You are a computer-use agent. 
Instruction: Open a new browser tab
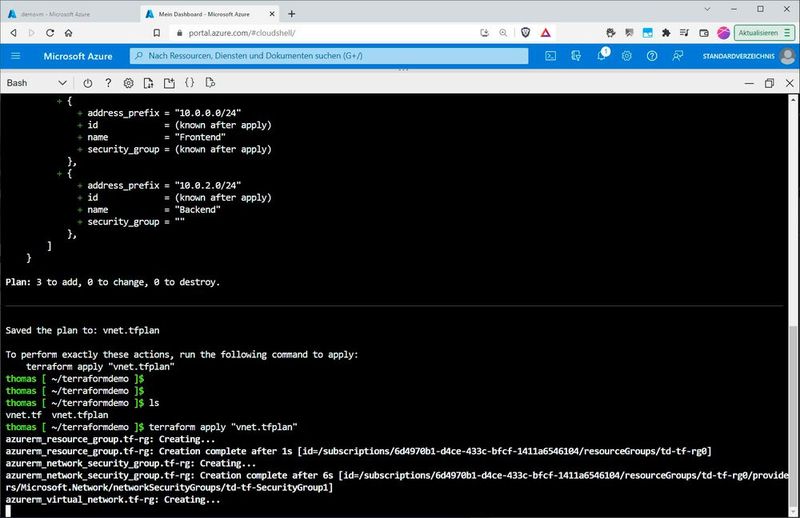(x=291, y=14)
